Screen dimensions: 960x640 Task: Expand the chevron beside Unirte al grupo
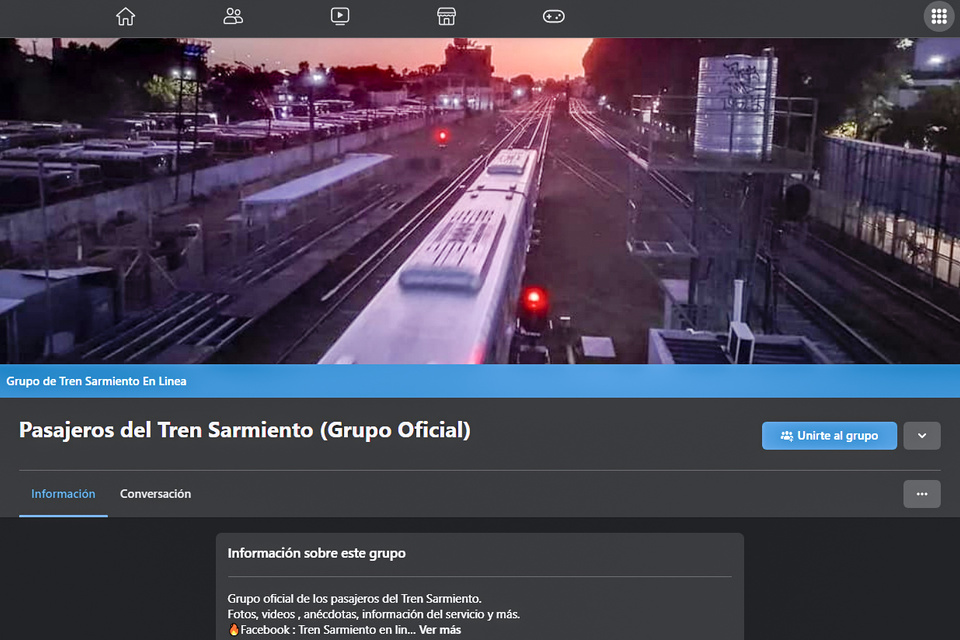[921, 436]
